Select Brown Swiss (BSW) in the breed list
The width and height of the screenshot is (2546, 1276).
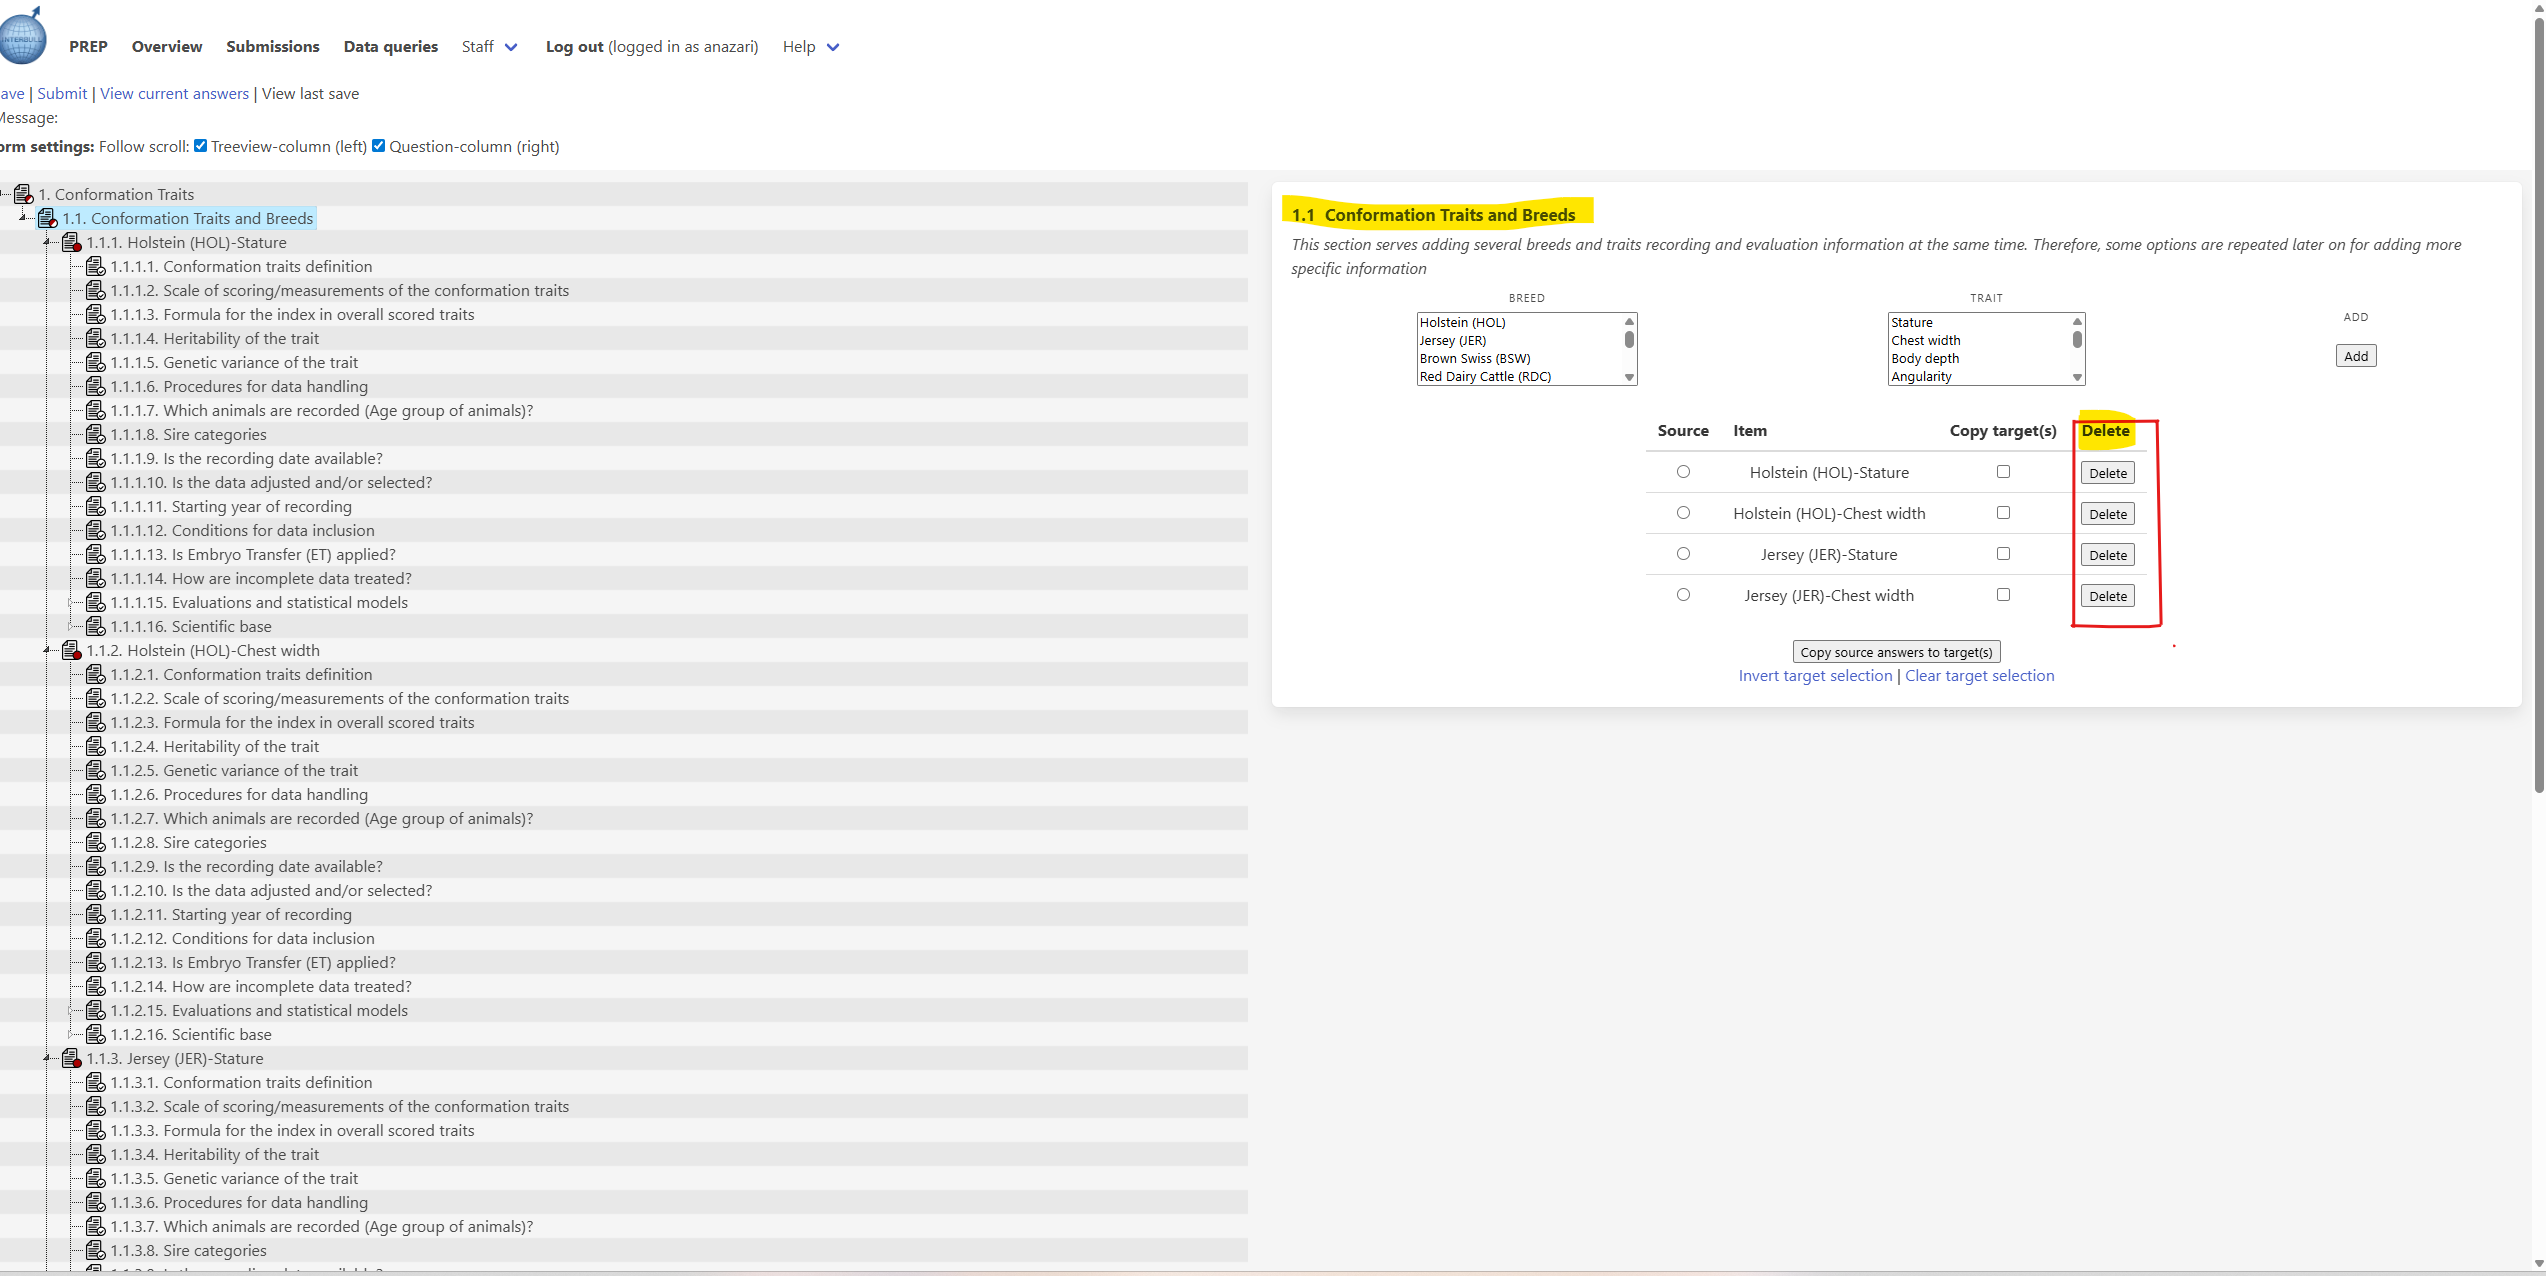[x=1475, y=359]
